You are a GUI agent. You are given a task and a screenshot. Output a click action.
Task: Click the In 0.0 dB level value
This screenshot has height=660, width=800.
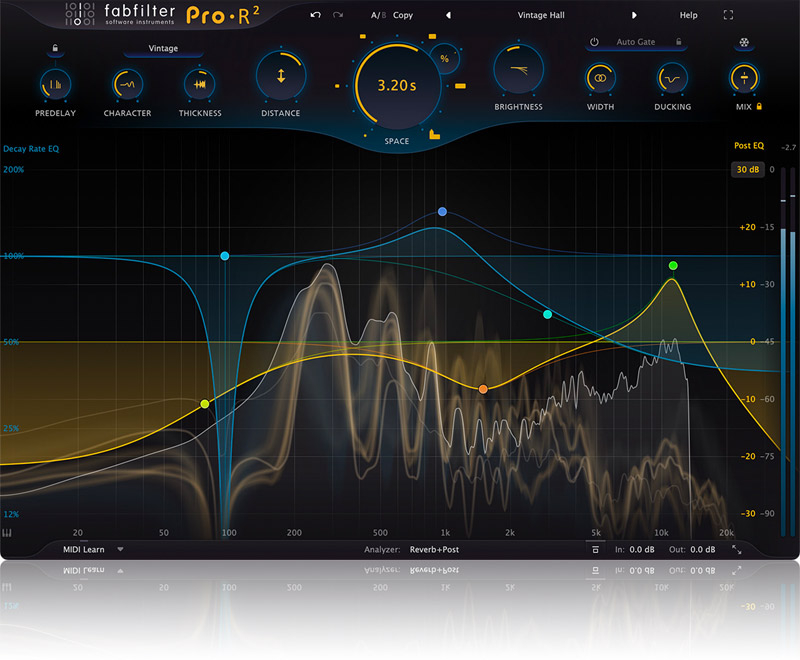point(642,549)
